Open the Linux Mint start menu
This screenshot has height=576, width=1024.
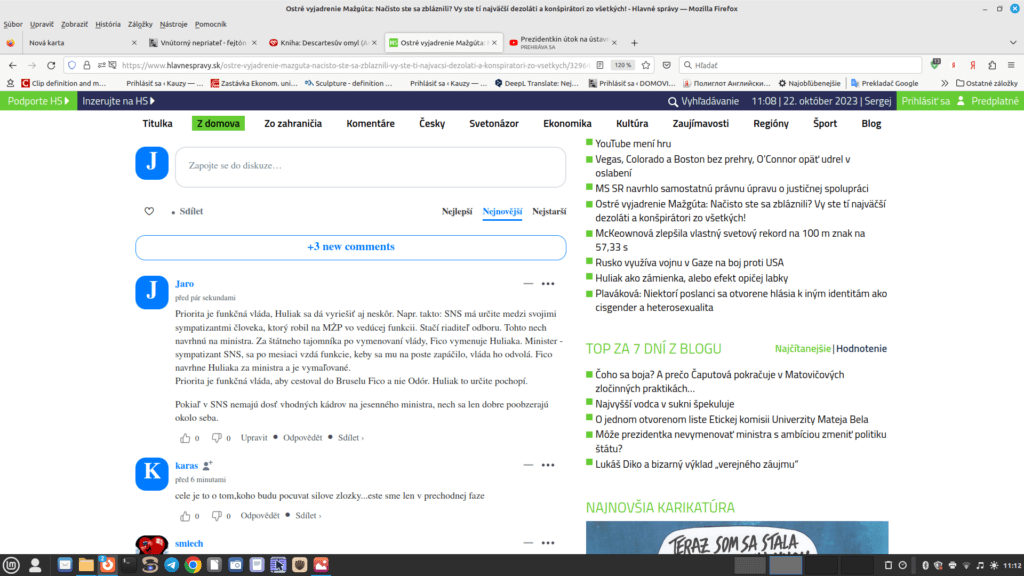[11, 565]
